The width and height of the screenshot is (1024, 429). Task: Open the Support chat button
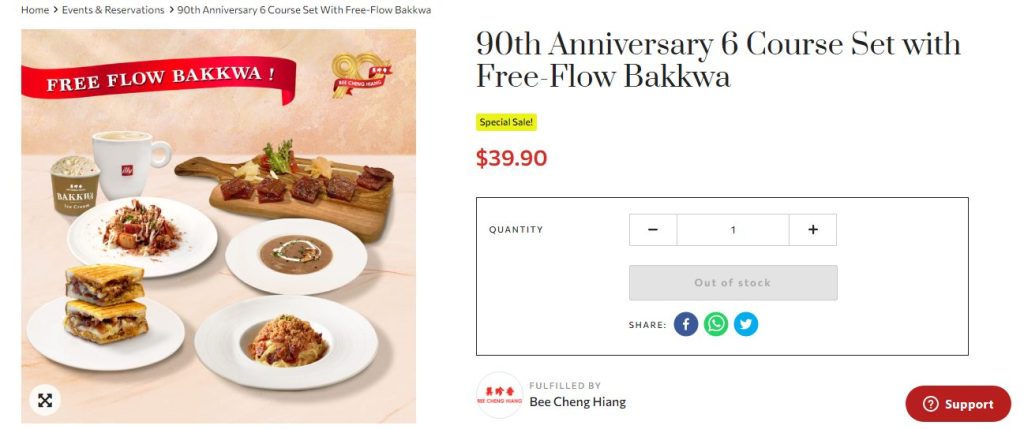958,404
